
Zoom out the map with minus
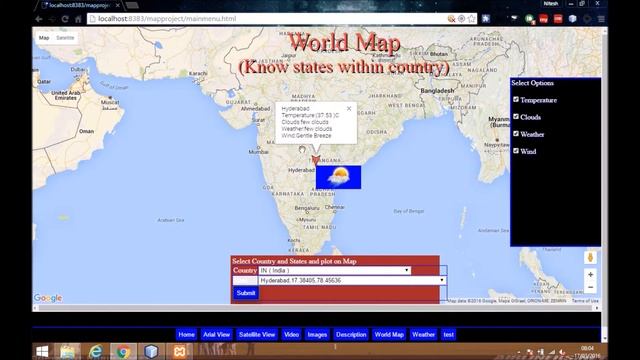tap(590, 287)
